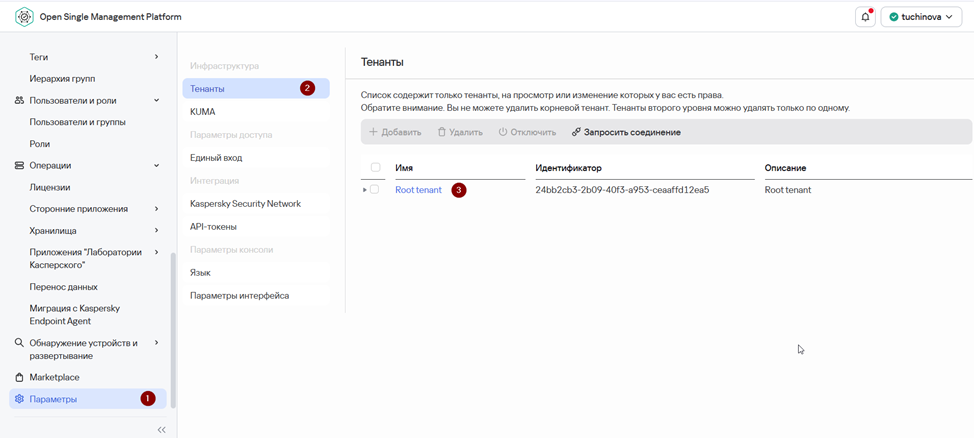Click the users icon beside Пользователи и роли
This screenshot has height=438, width=974.
tap(19, 100)
